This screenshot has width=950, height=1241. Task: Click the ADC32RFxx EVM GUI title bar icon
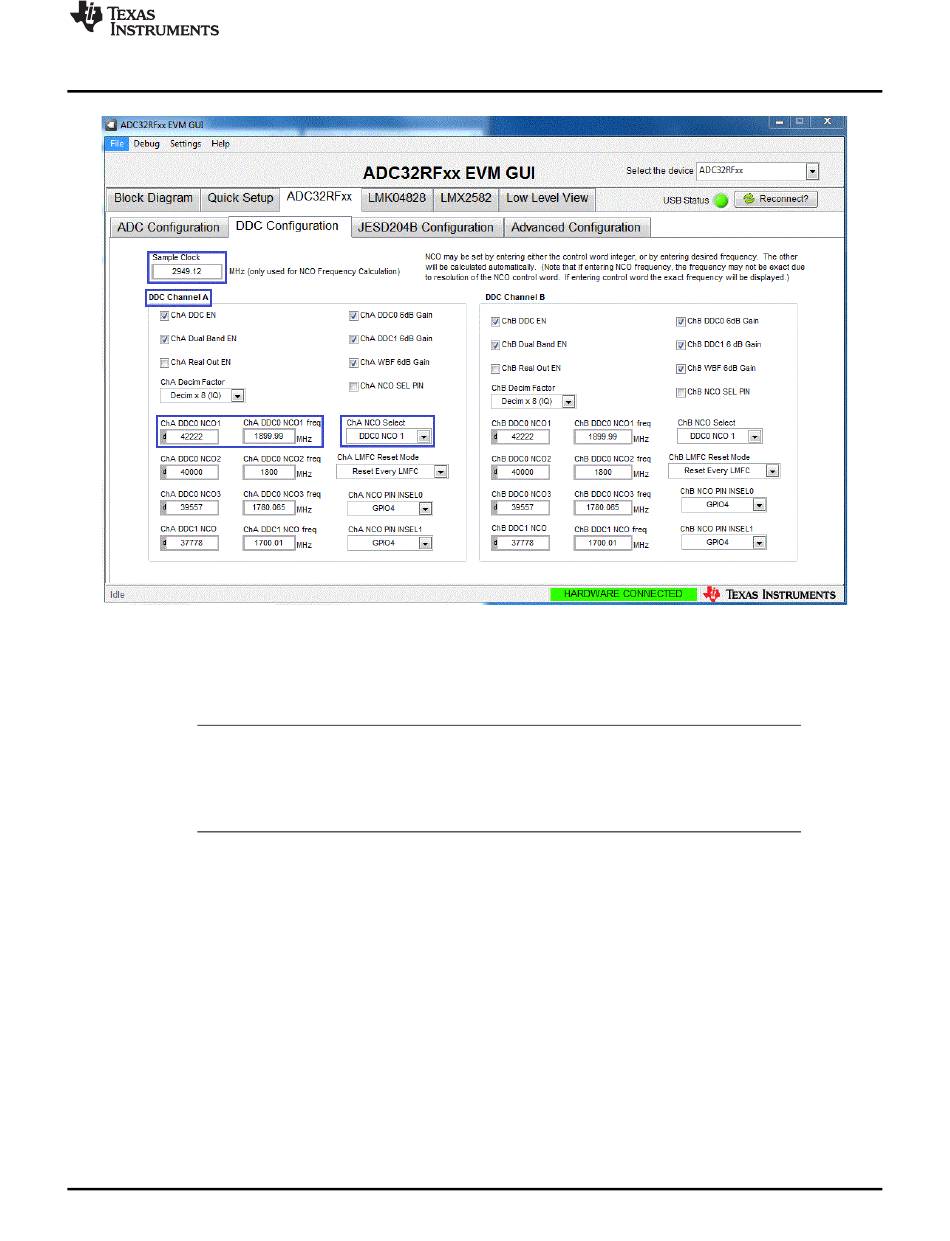coord(112,125)
